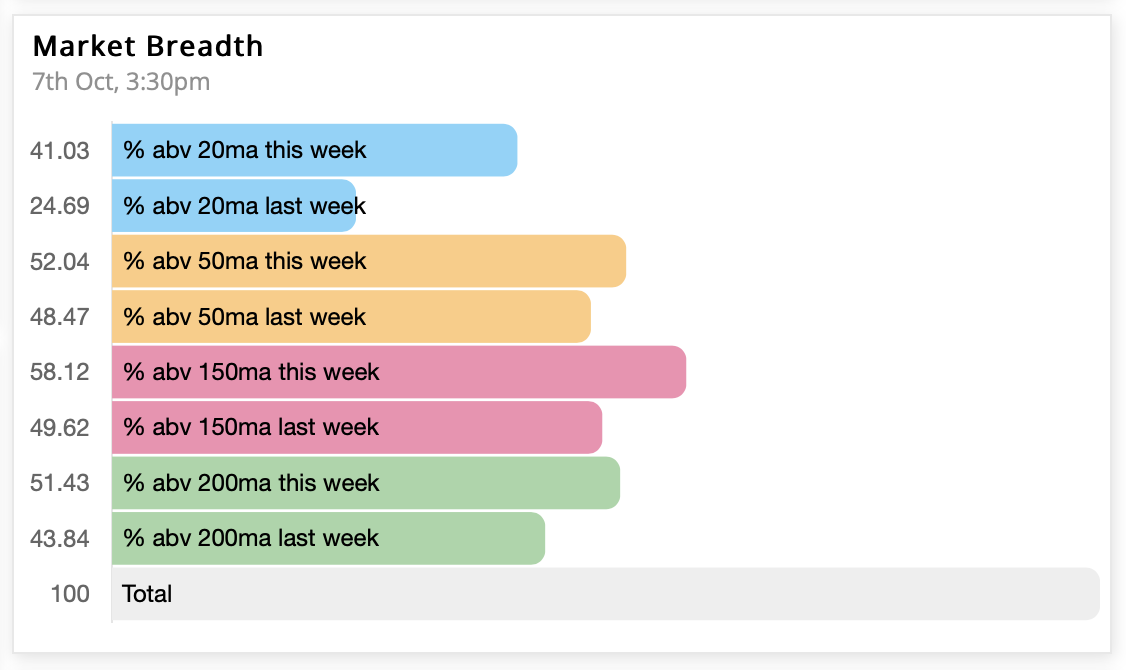Click the 49.62 value label

(x=60, y=428)
